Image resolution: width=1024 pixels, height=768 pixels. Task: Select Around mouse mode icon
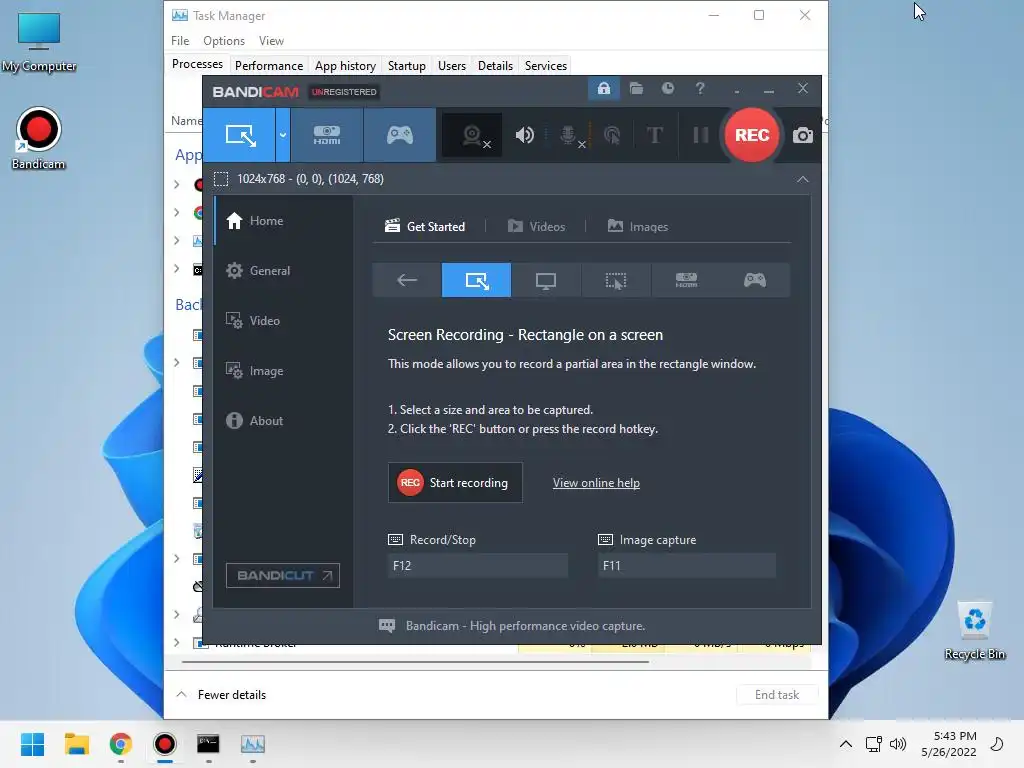click(616, 280)
